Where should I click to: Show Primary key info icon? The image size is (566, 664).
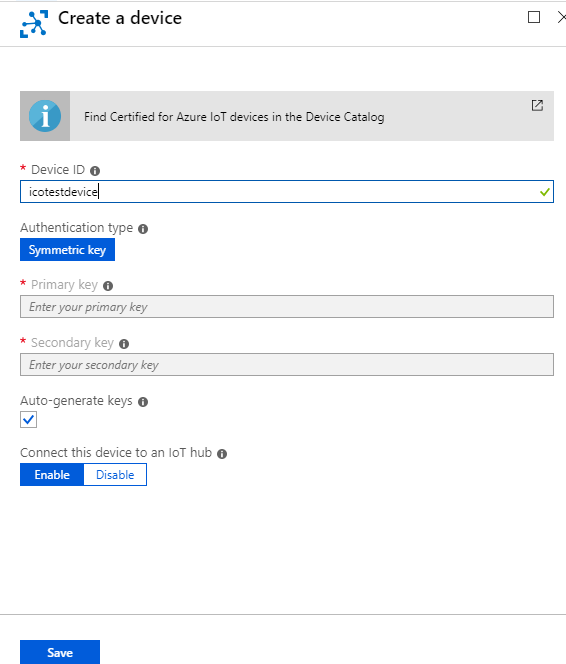pyautogui.click(x=108, y=286)
